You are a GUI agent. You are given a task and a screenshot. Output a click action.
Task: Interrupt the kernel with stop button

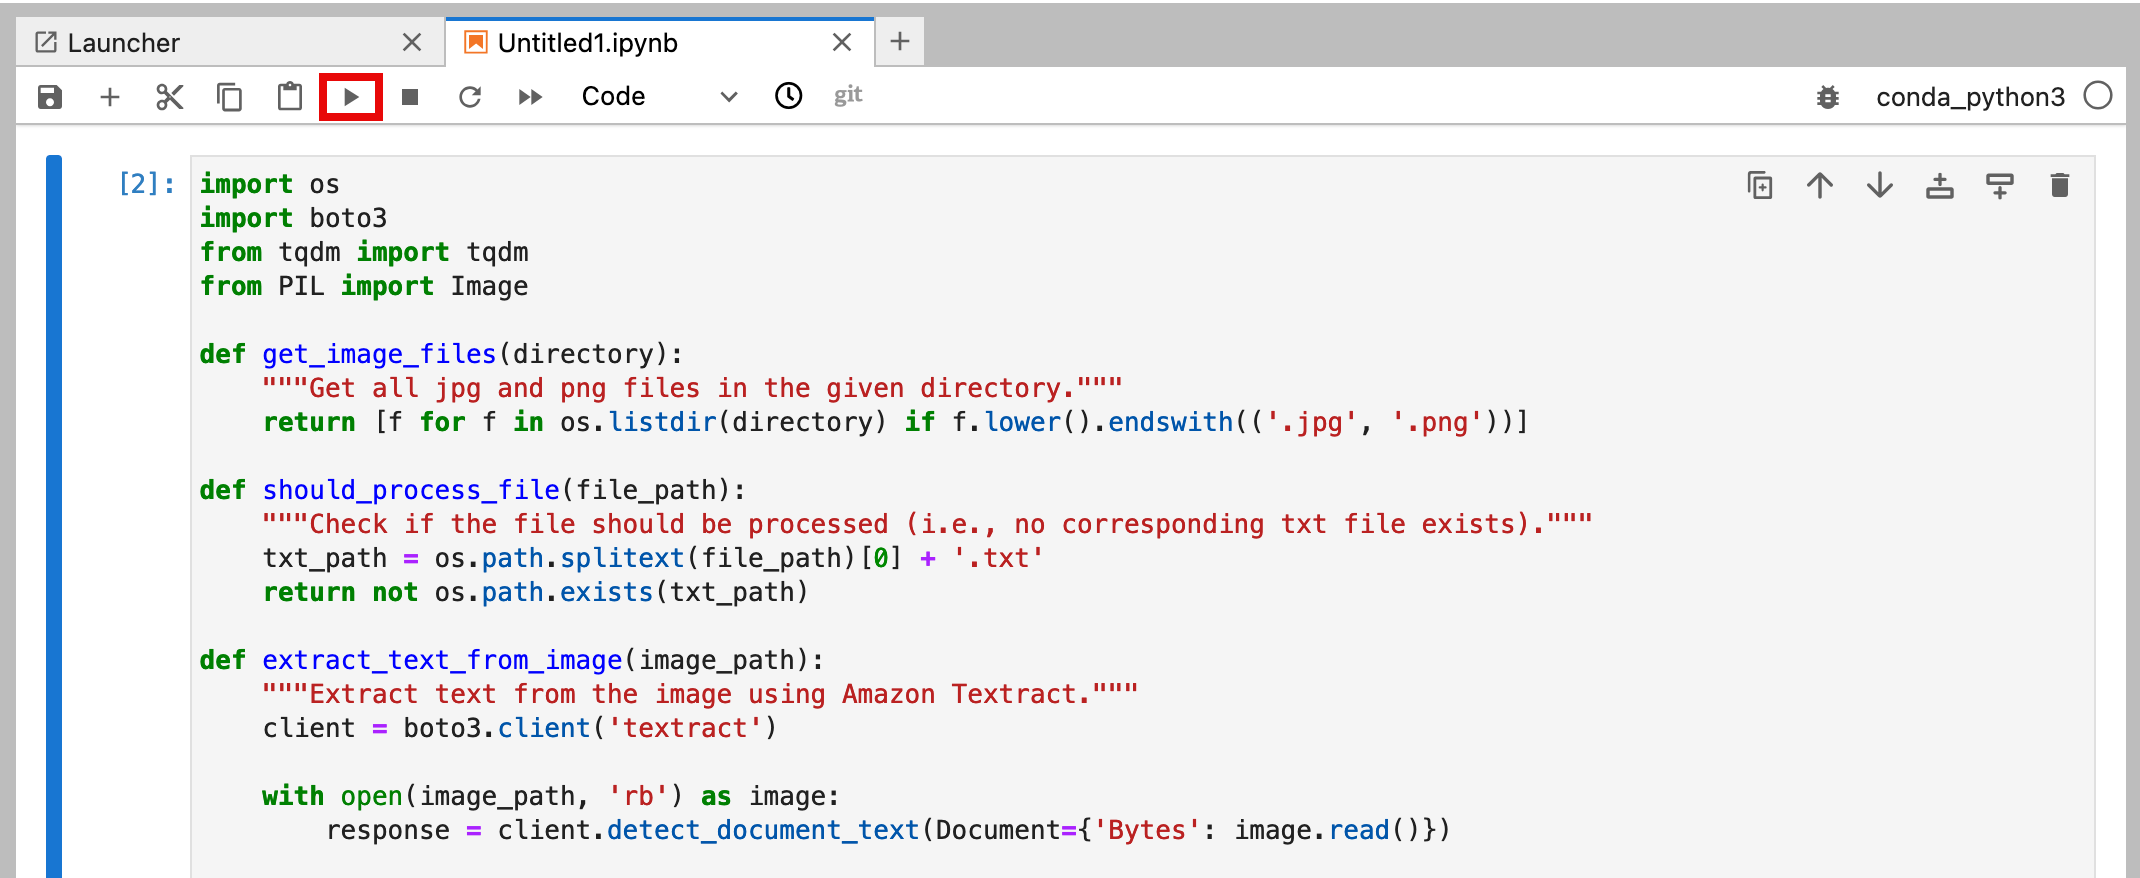click(410, 97)
